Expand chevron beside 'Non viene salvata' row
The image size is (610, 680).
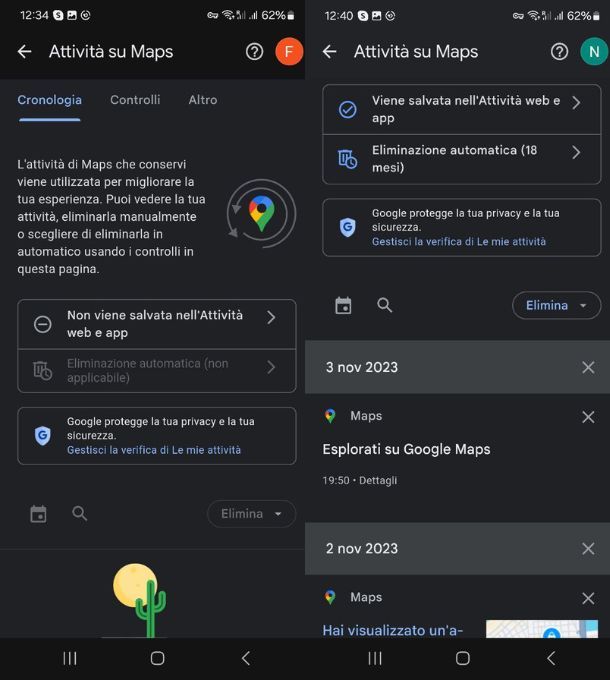coord(271,317)
